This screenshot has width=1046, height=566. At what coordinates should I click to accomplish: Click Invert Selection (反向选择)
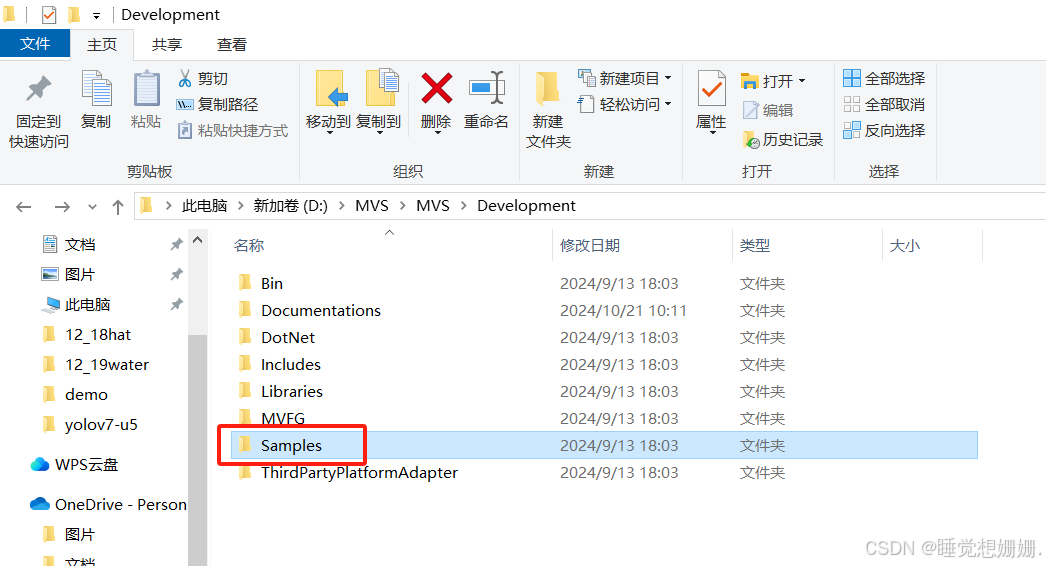884,130
